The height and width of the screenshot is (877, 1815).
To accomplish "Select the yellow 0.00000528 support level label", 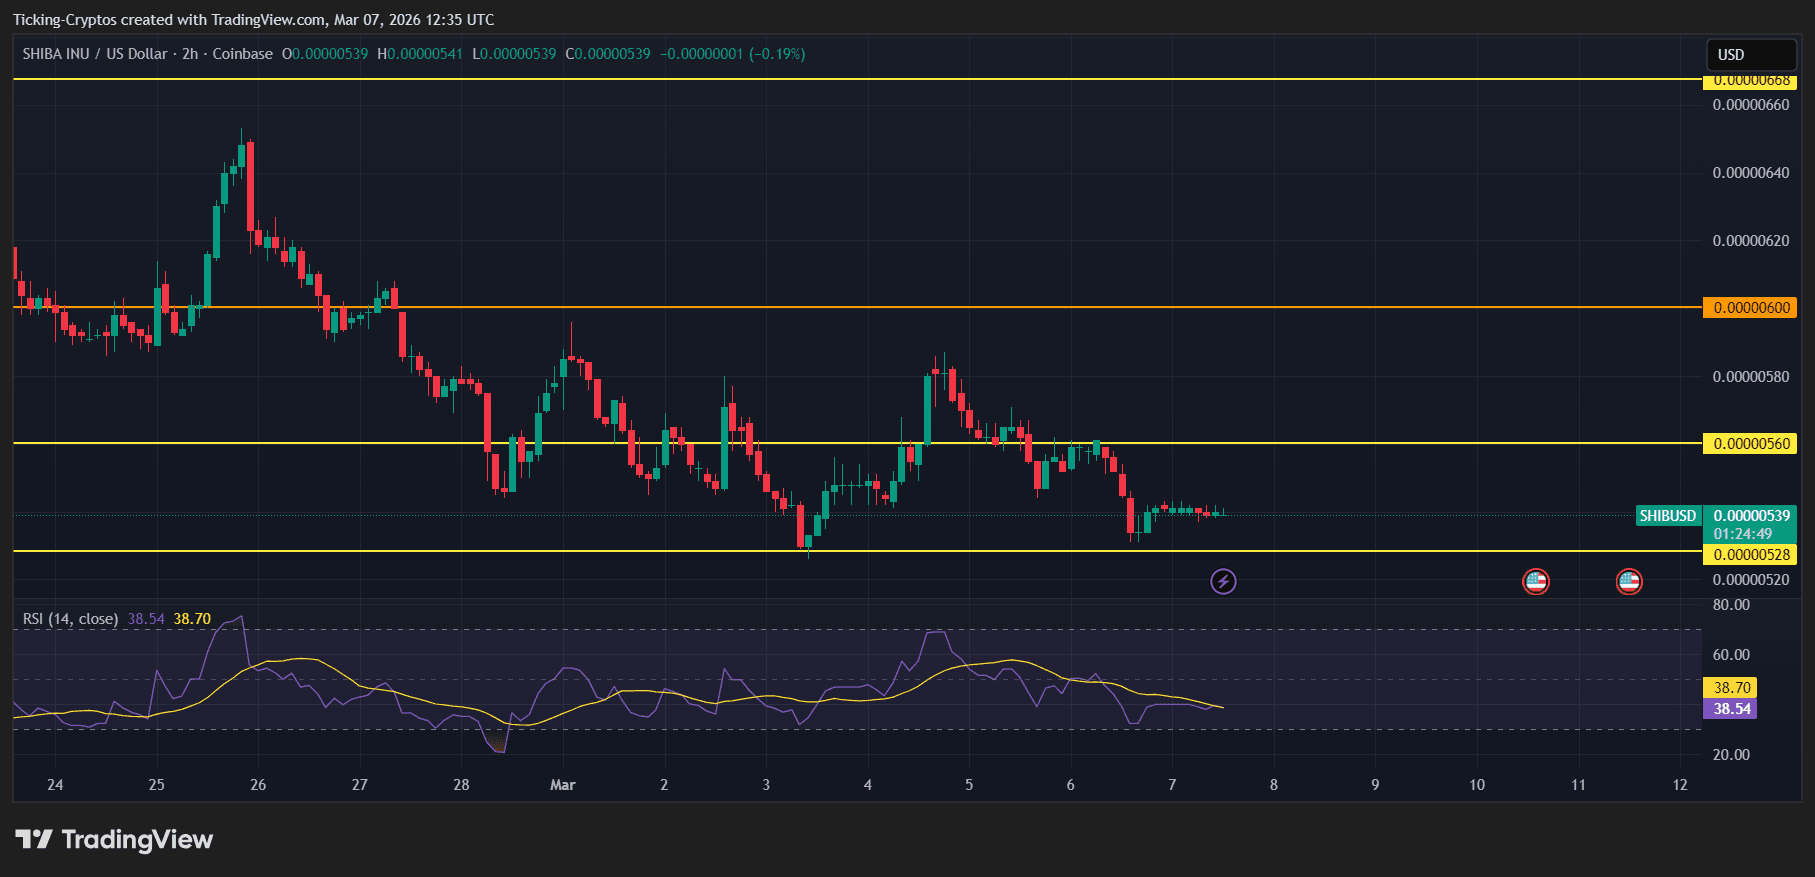I will click(1751, 555).
